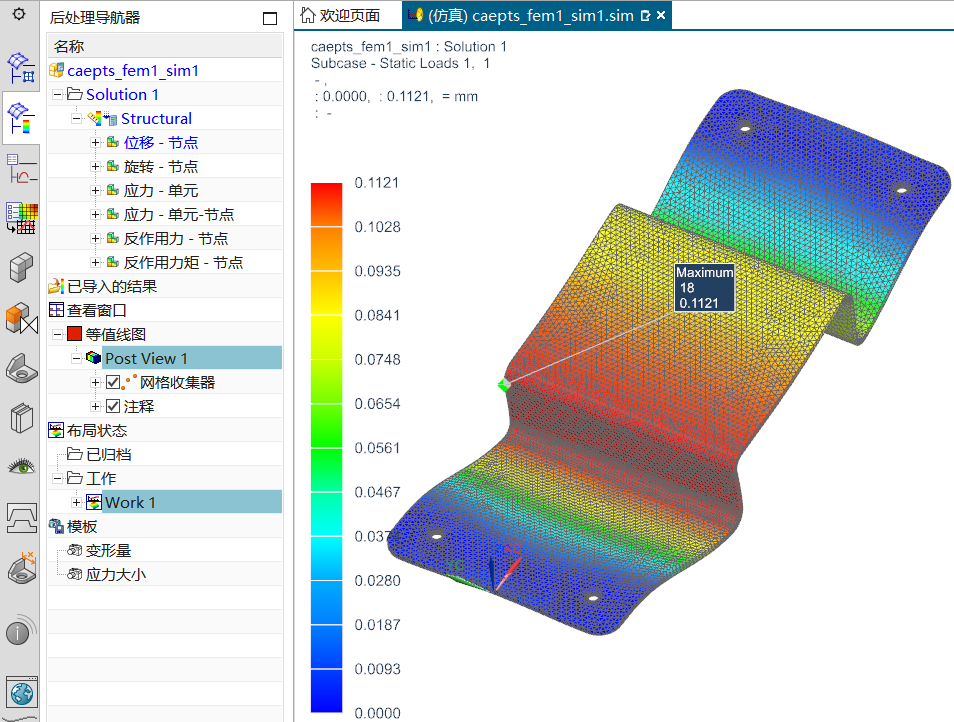Expand the 网格收集器 node
This screenshot has height=722, width=954.
(x=95, y=382)
